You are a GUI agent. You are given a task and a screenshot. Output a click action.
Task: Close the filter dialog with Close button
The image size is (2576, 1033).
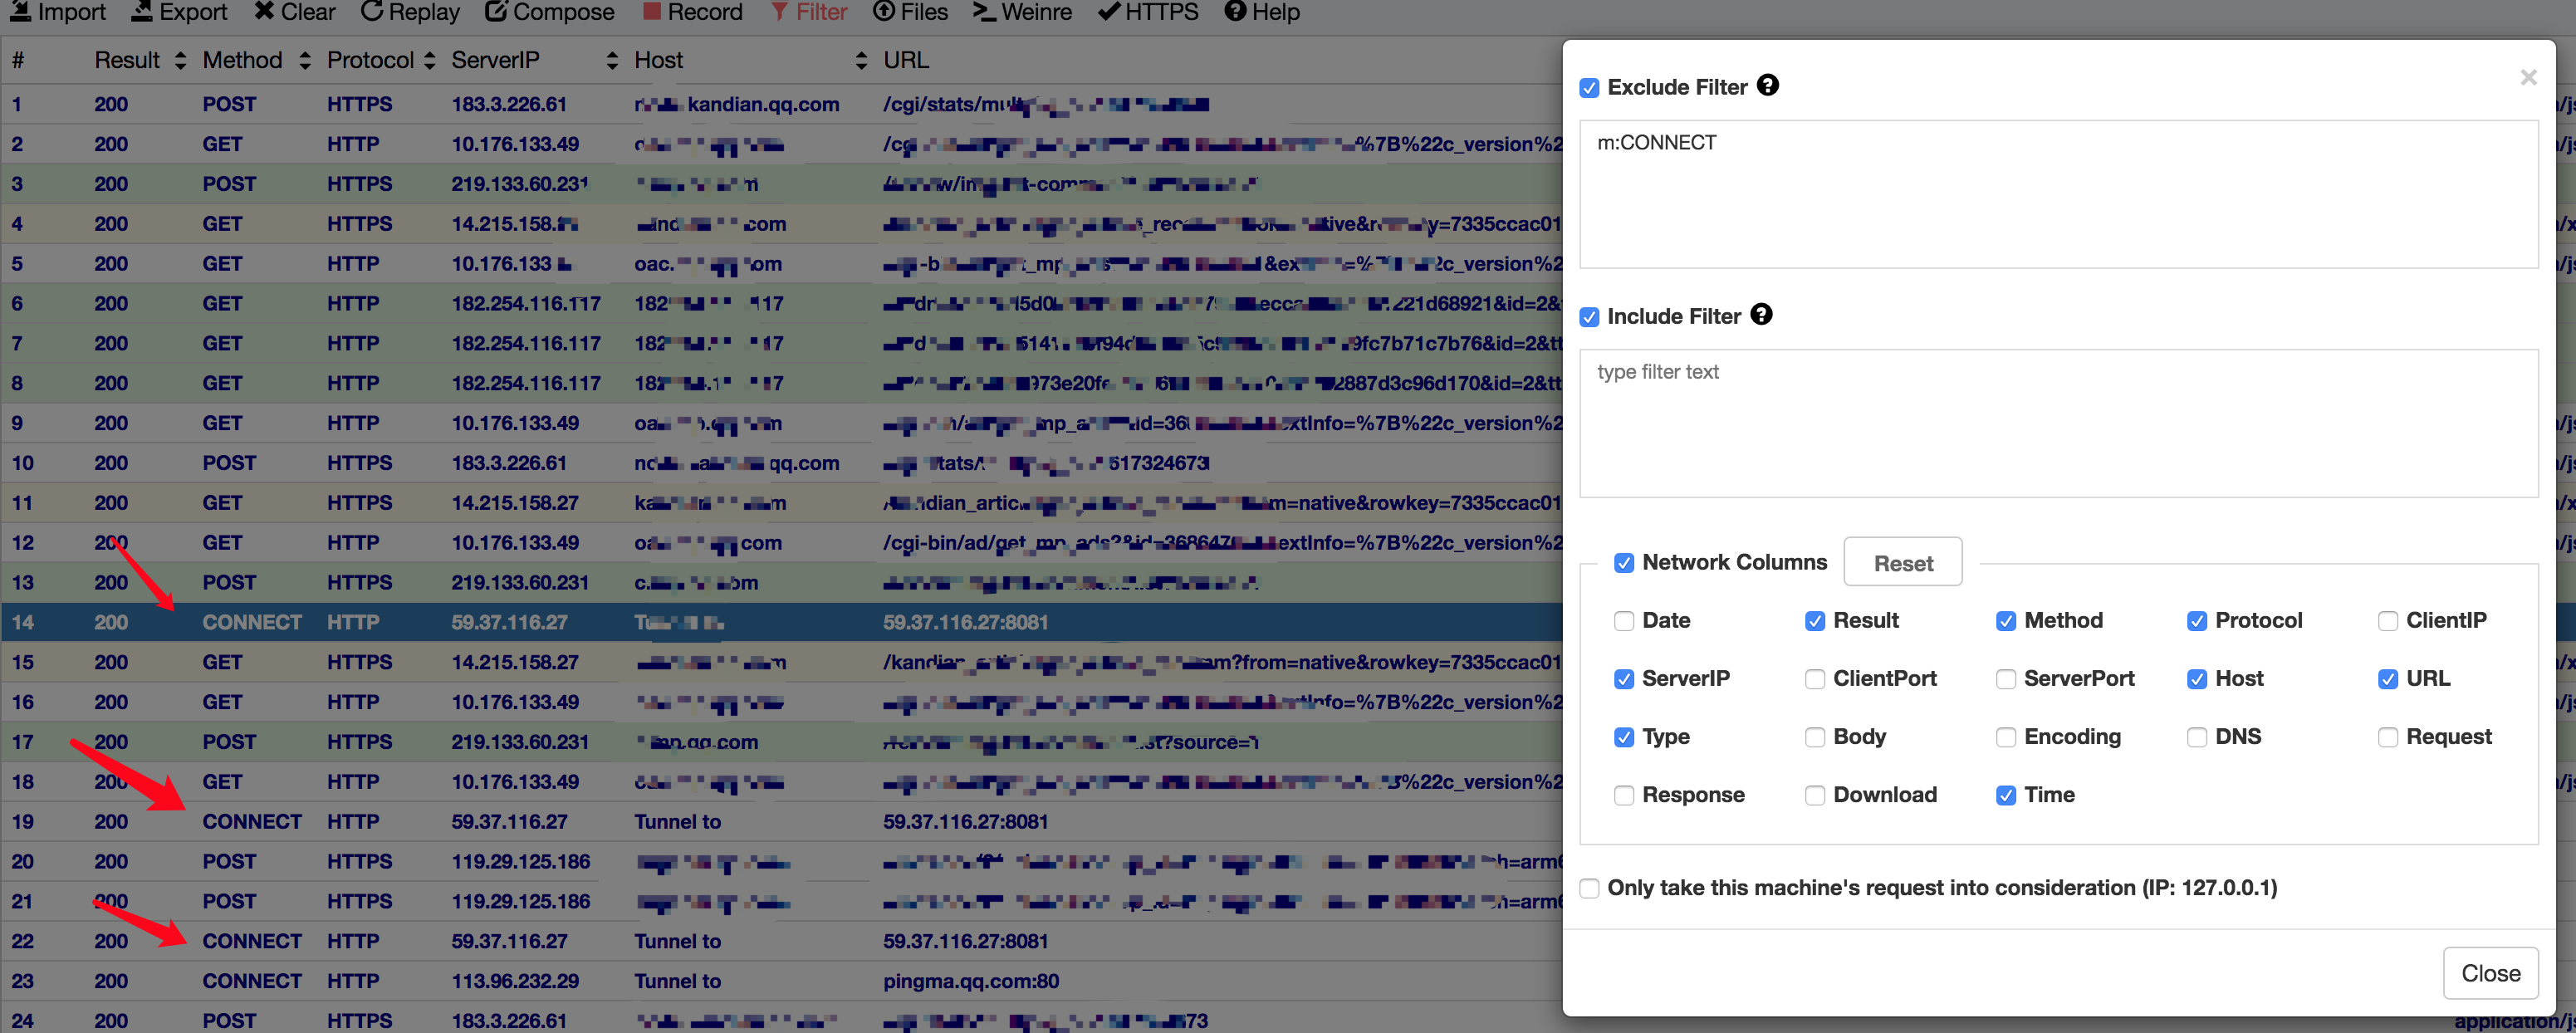click(2490, 972)
